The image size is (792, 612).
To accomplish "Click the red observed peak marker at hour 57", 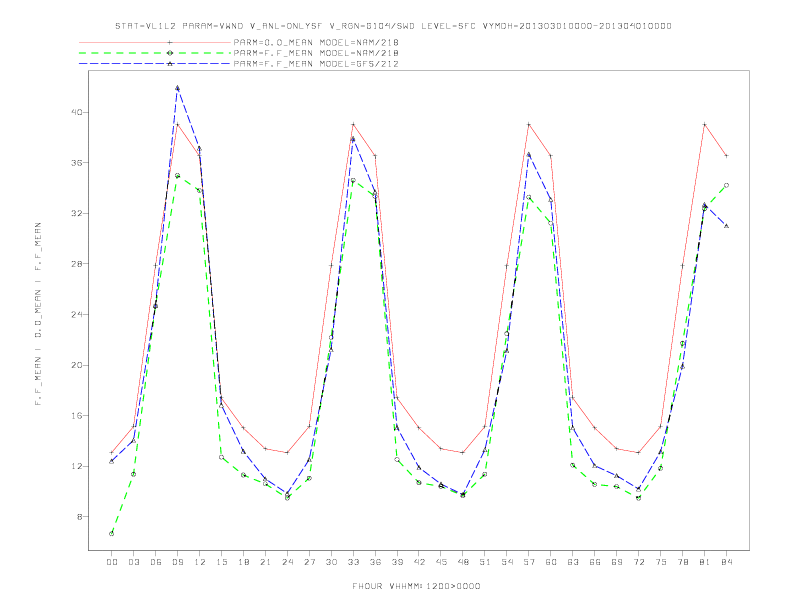I will coord(529,124).
